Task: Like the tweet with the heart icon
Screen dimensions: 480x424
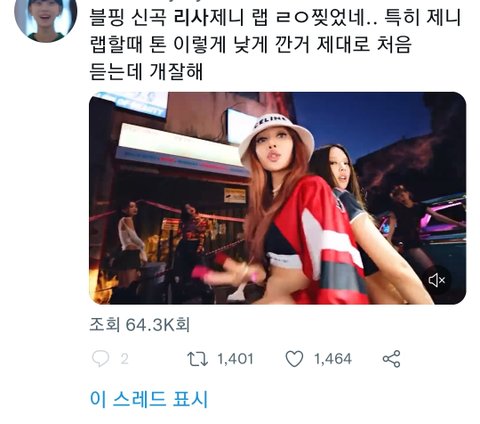Action: pyautogui.click(x=294, y=359)
